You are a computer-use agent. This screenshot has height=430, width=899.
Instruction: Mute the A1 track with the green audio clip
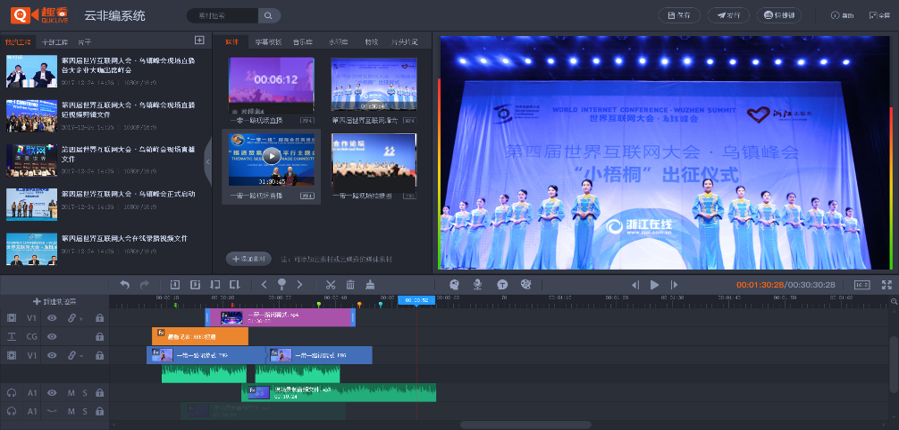click(71, 393)
